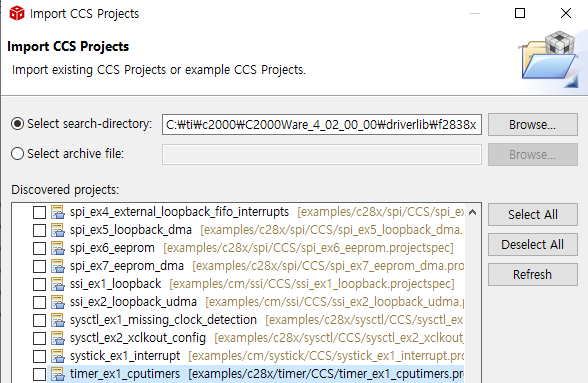
Task: Select the spi_ex7_eeprom_dma project name
Action: tap(127, 266)
